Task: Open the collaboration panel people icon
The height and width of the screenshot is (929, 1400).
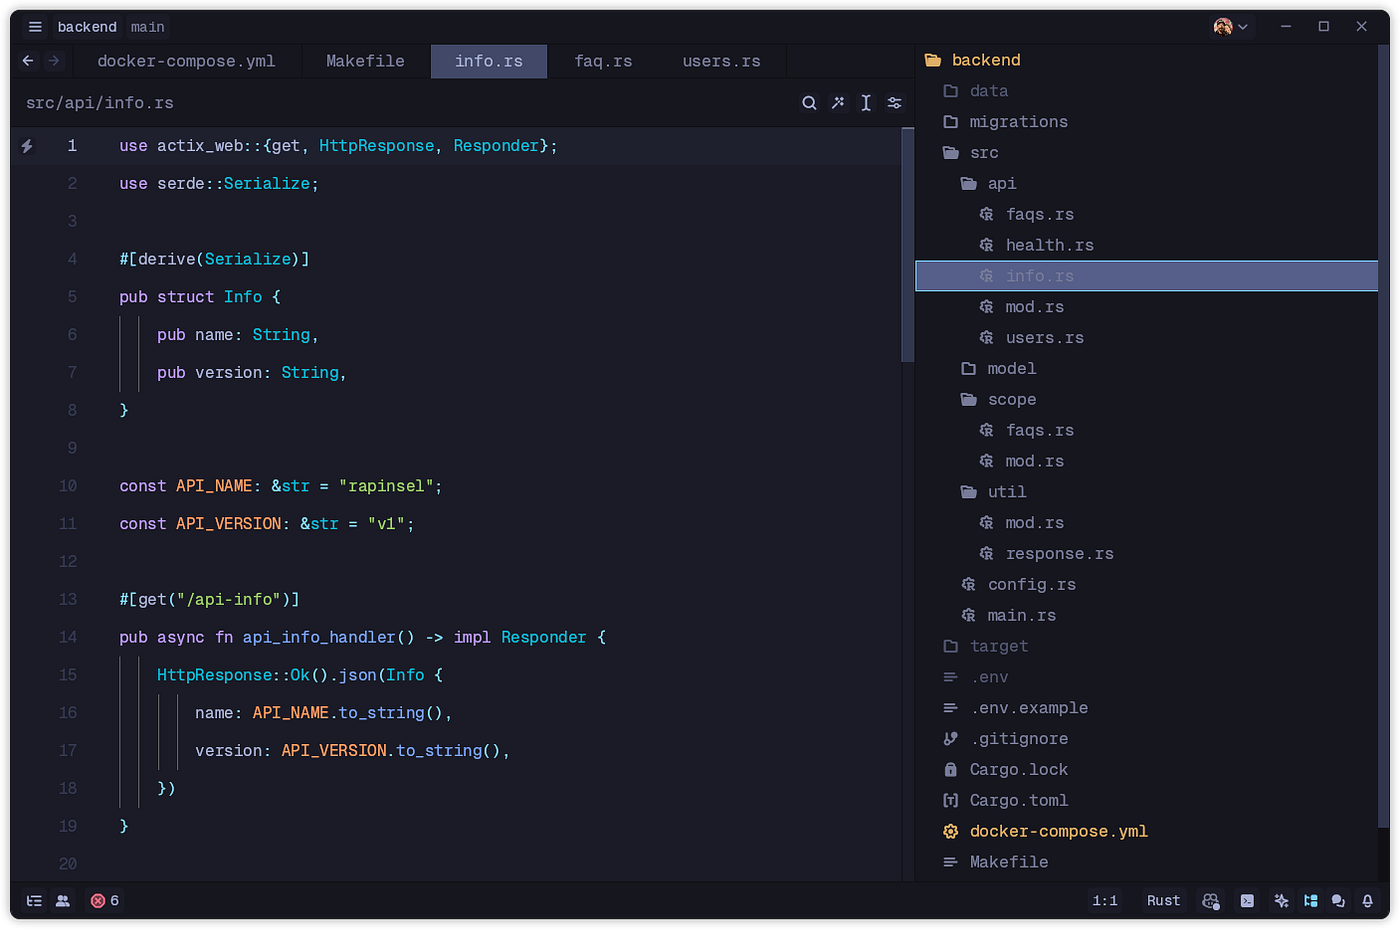Action: click(x=63, y=901)
